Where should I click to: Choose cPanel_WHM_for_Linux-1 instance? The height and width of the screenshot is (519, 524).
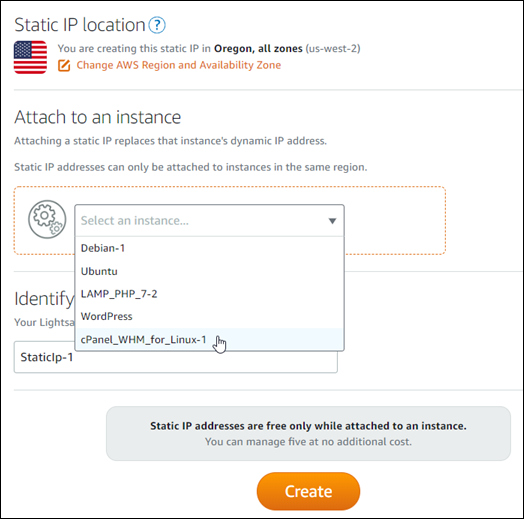click(x=210, y=340)
